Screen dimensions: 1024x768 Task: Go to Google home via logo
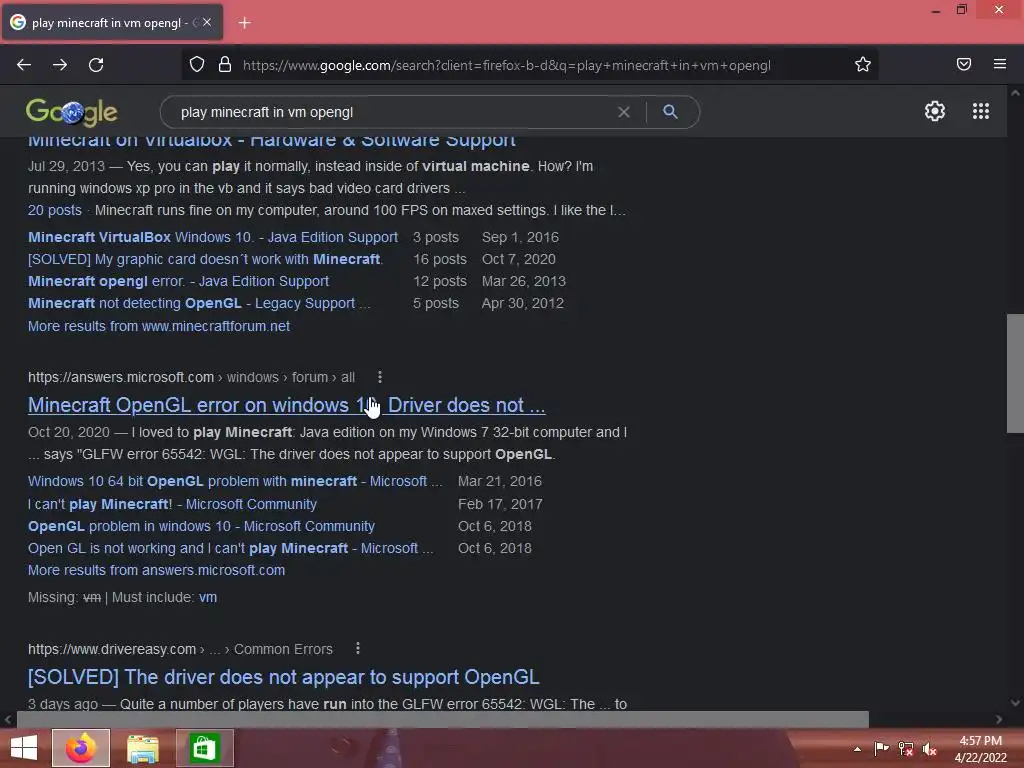71,112
